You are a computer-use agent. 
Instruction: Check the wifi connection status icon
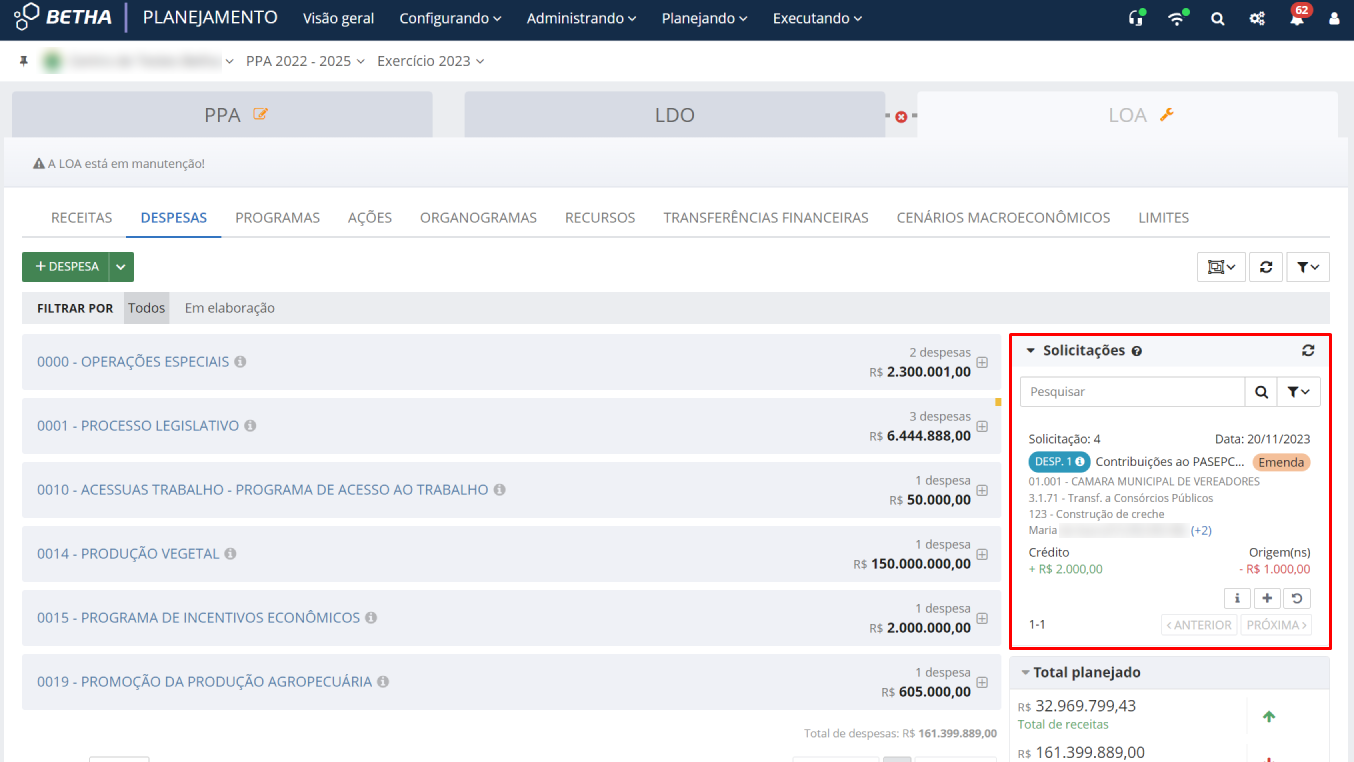click(1177, 18)
